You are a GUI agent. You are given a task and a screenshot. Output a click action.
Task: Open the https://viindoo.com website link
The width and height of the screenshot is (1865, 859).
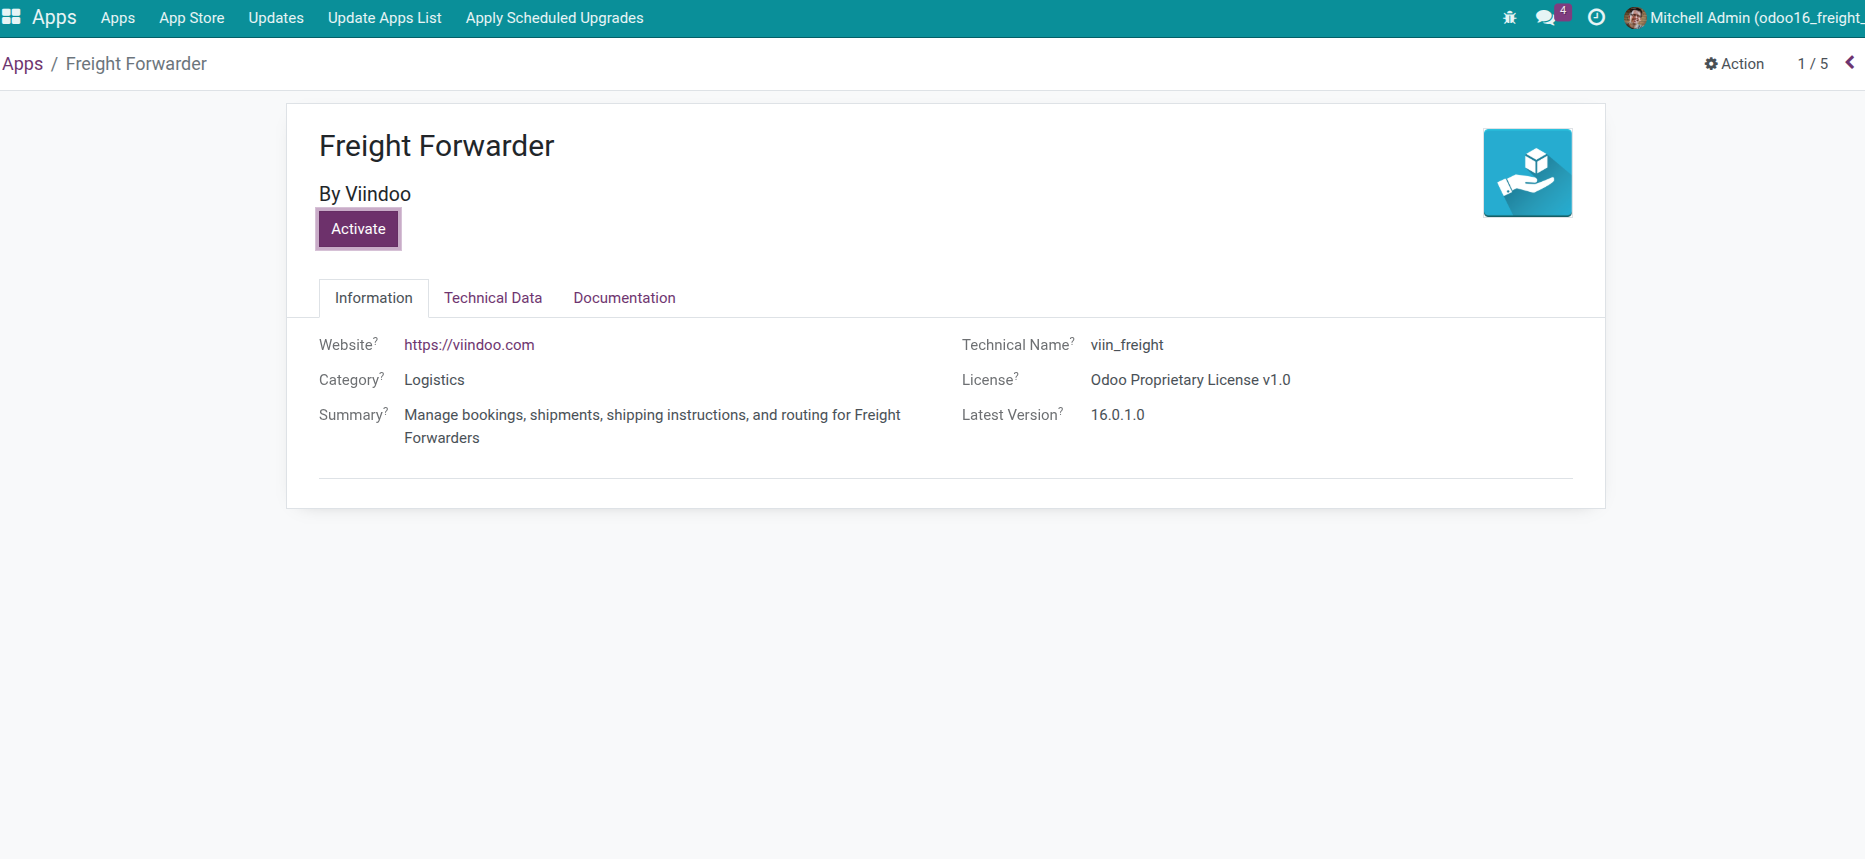tap(469, 345)
